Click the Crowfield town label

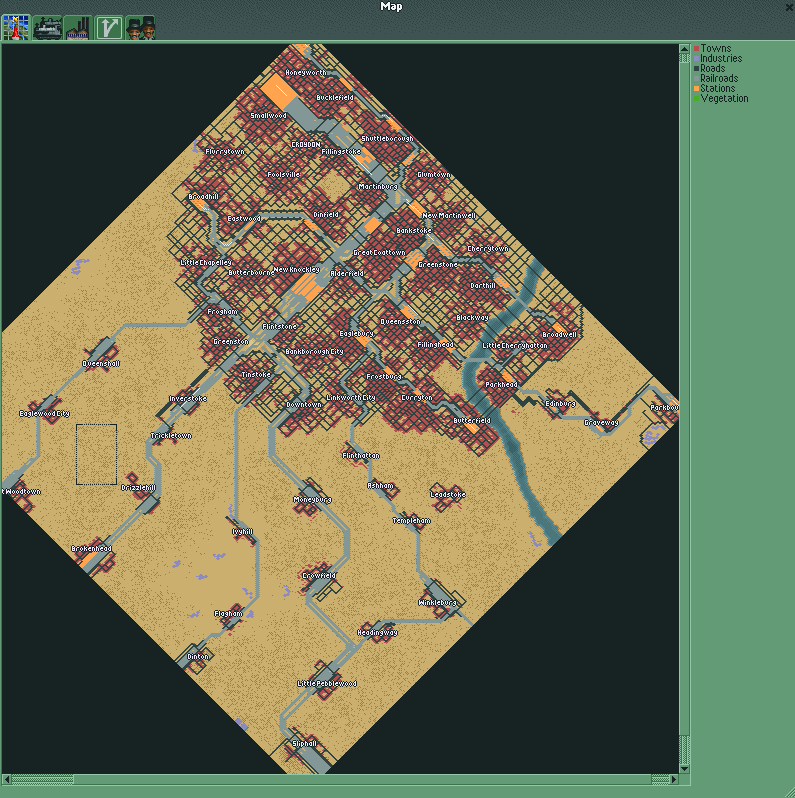(x=319, y=576)
